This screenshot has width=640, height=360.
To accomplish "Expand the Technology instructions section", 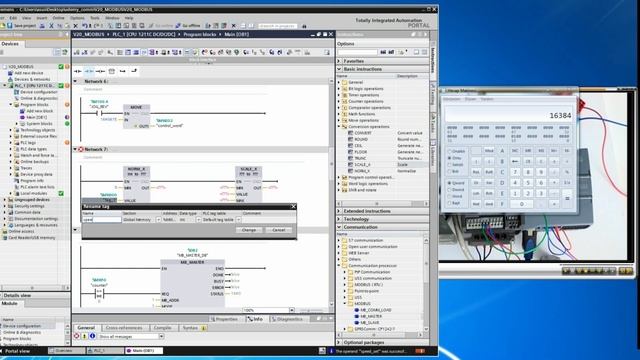I will [x=339, y=219].
